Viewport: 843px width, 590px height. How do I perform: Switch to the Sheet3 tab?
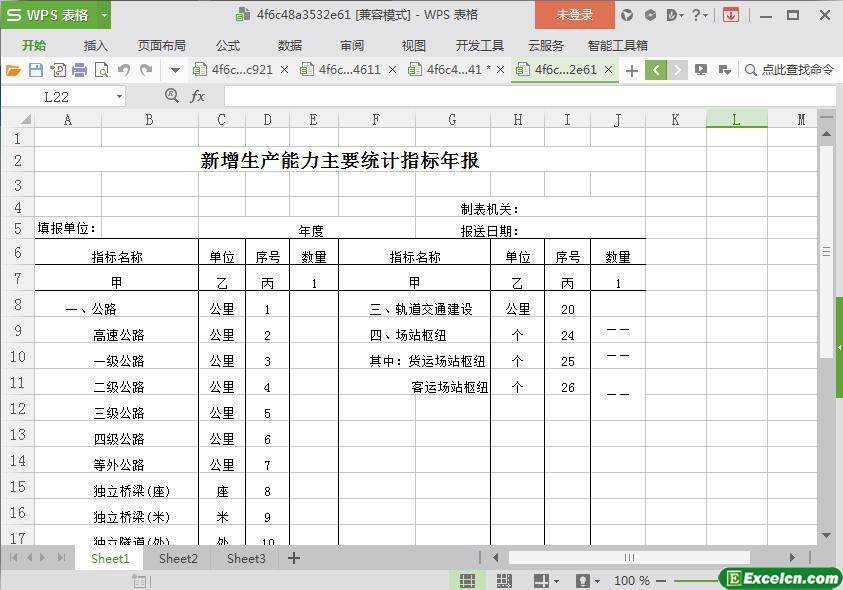[x=246, y=558]
